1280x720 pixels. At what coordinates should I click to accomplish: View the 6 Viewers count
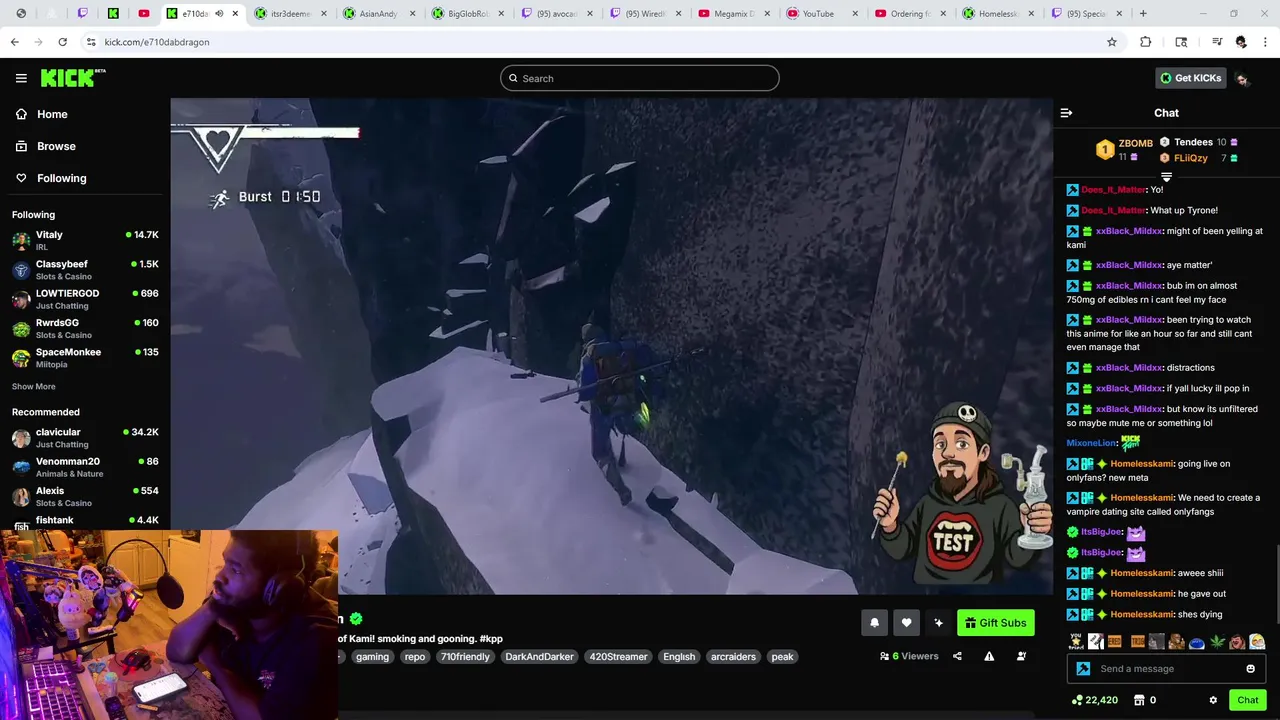tap(909, 656)
